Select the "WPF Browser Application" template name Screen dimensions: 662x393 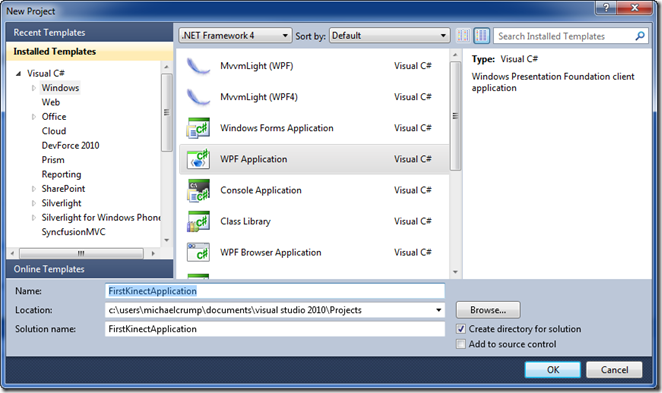(x=271, y=252)
